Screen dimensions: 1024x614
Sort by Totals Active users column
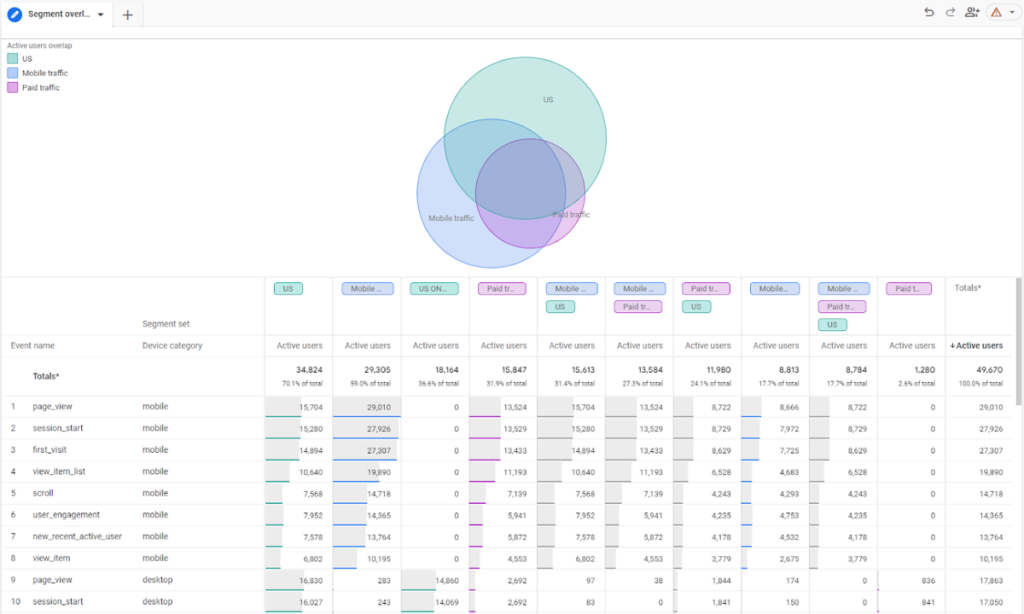pos(976,346)
